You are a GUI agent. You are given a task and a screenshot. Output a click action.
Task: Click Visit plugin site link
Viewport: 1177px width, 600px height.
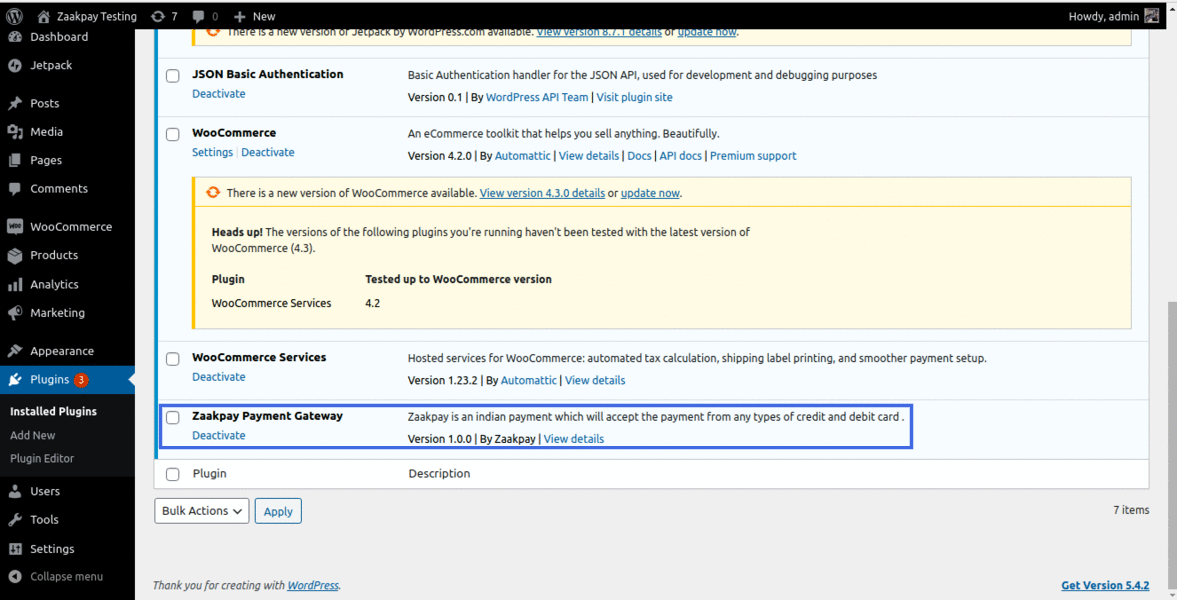click(634, 97)
